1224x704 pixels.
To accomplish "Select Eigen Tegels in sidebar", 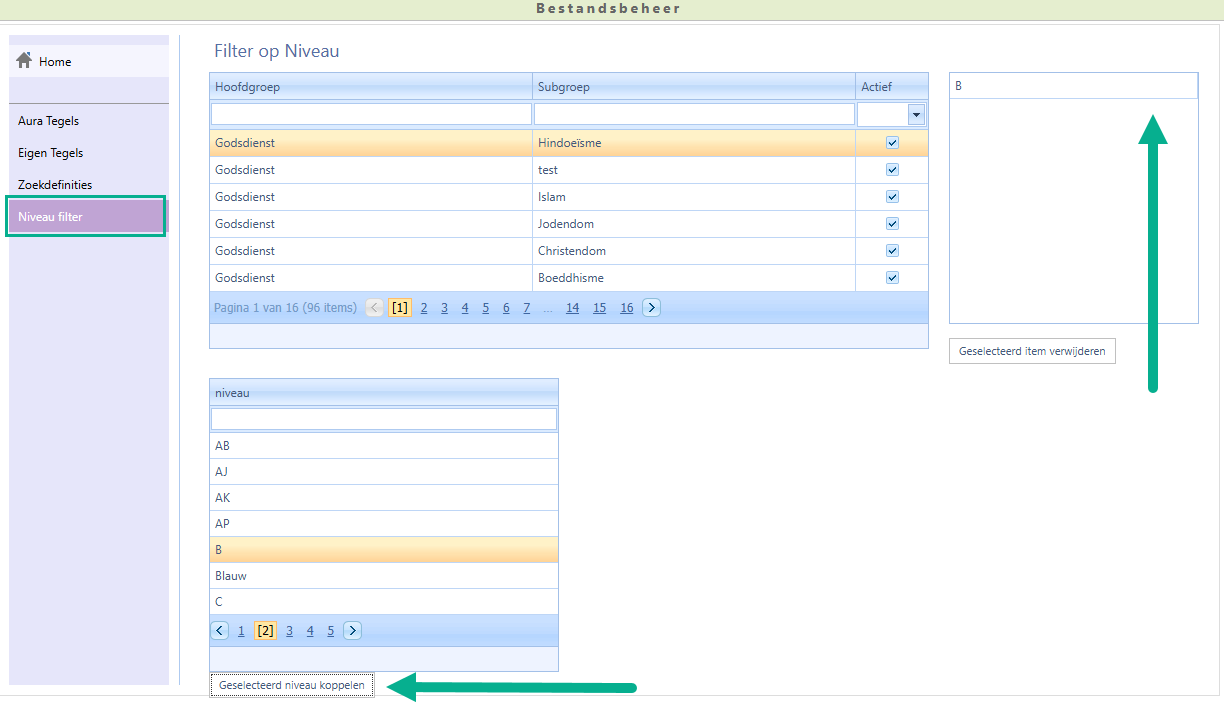I will 50,153.
